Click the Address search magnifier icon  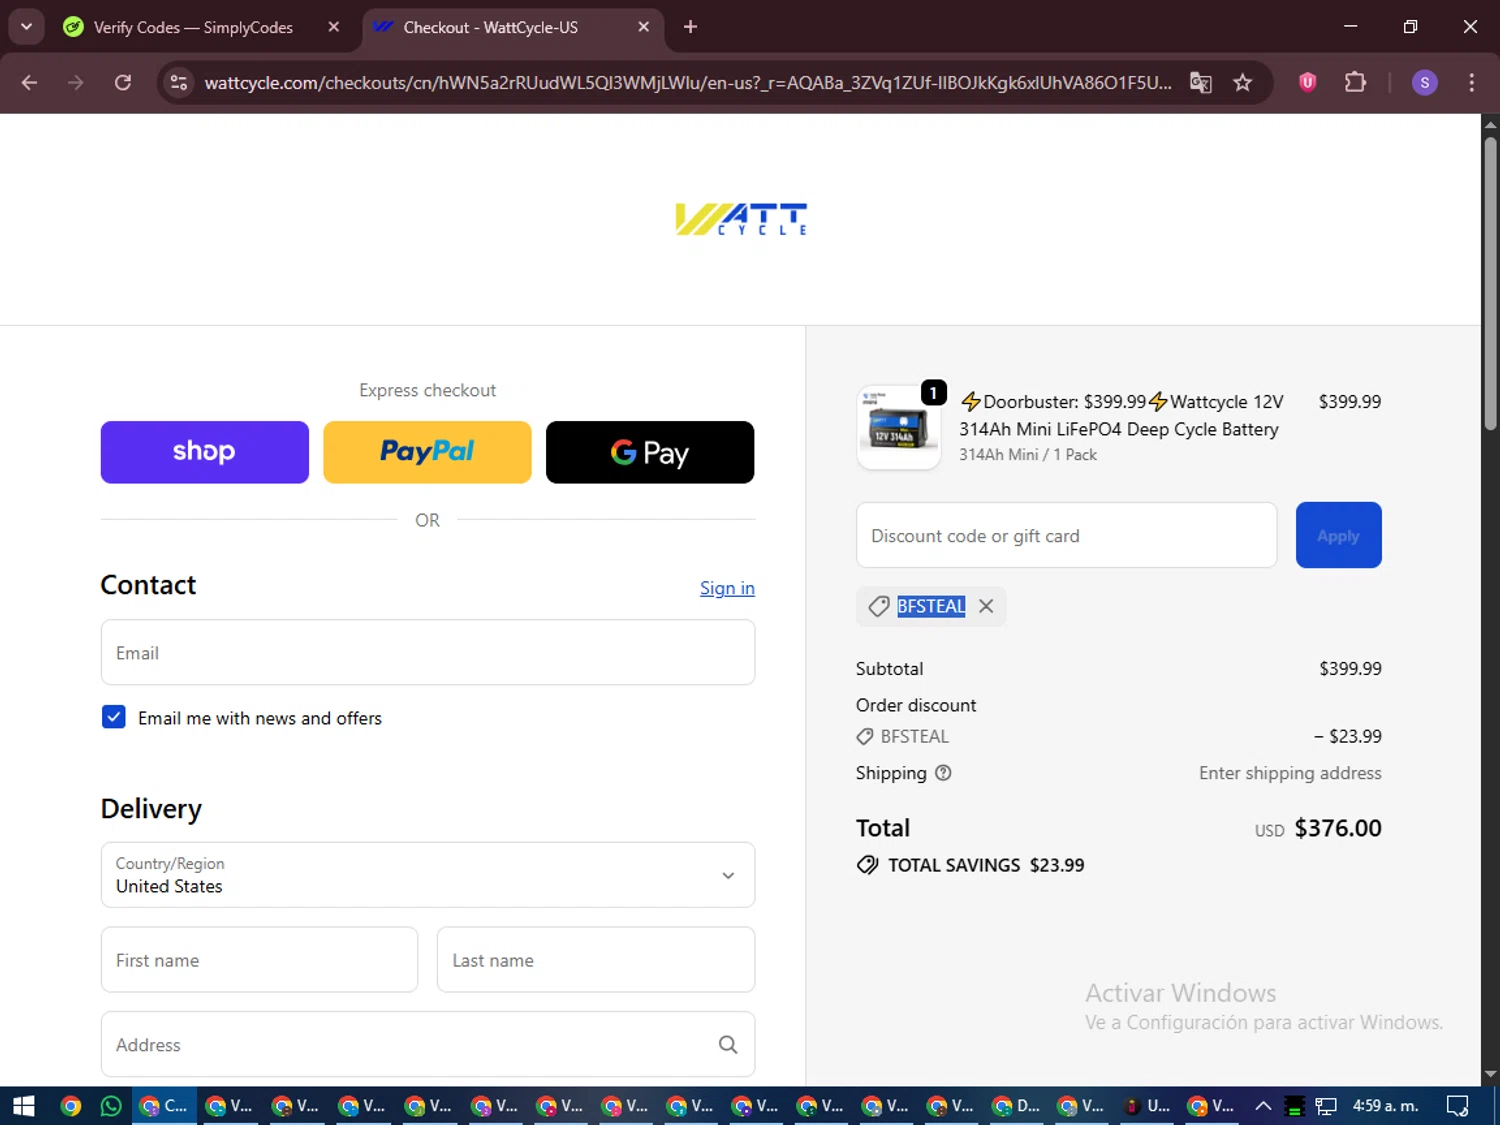(x=728, y=1044)
